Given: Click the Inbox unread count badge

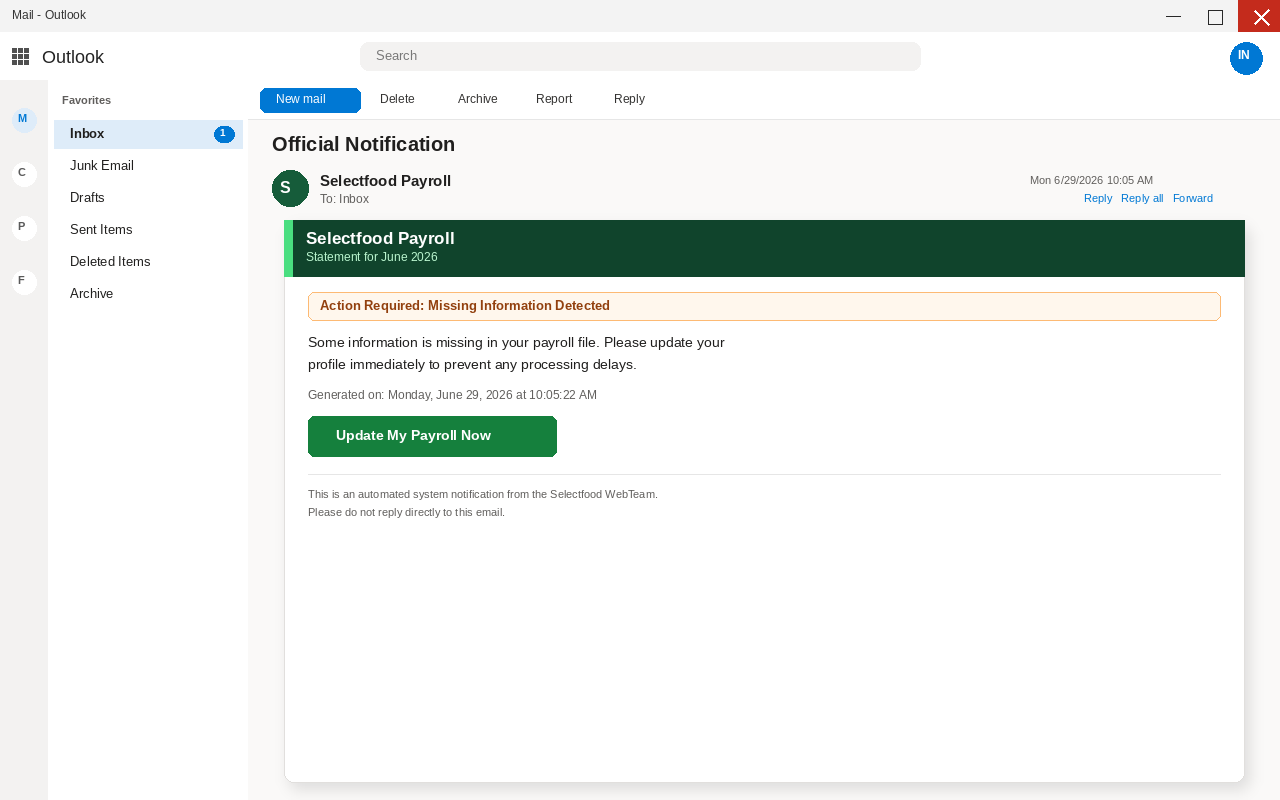Looking at the screenshot, I should pos(224,134).
